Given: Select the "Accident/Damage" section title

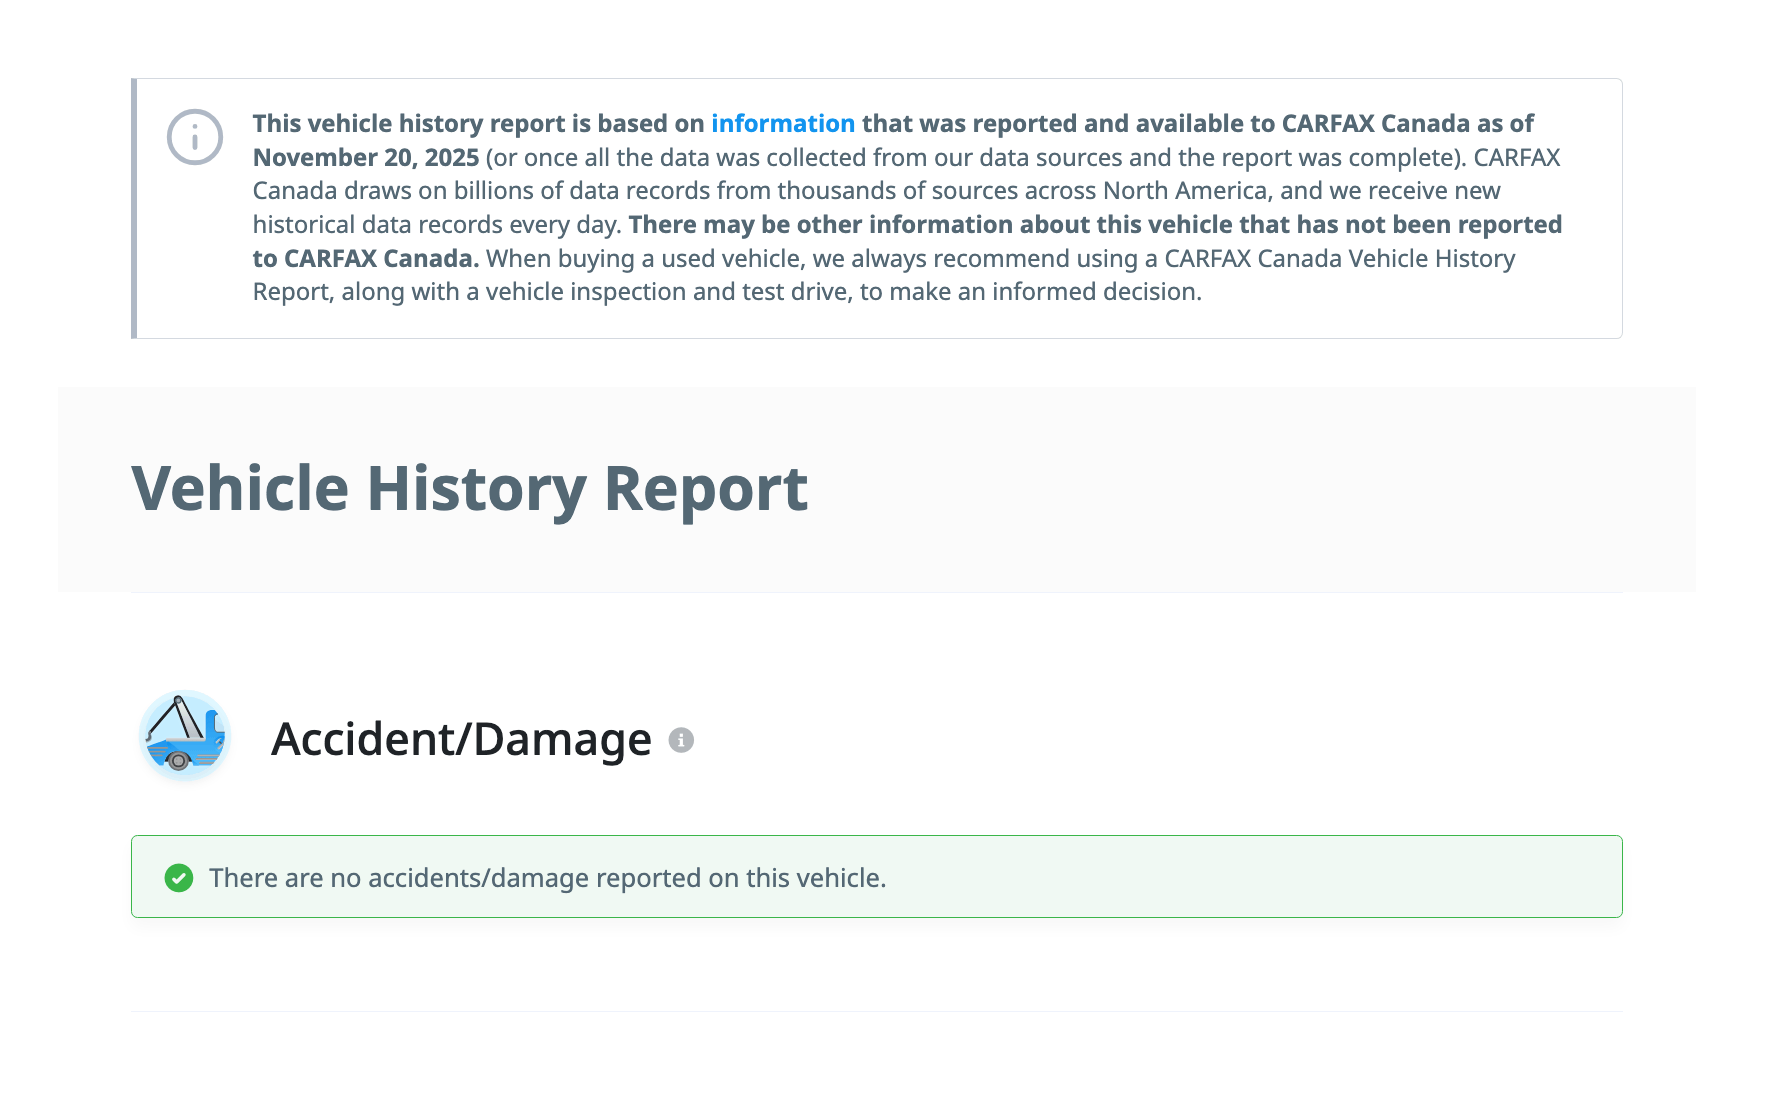Looking at the screenshot, I should pos(461,740).
